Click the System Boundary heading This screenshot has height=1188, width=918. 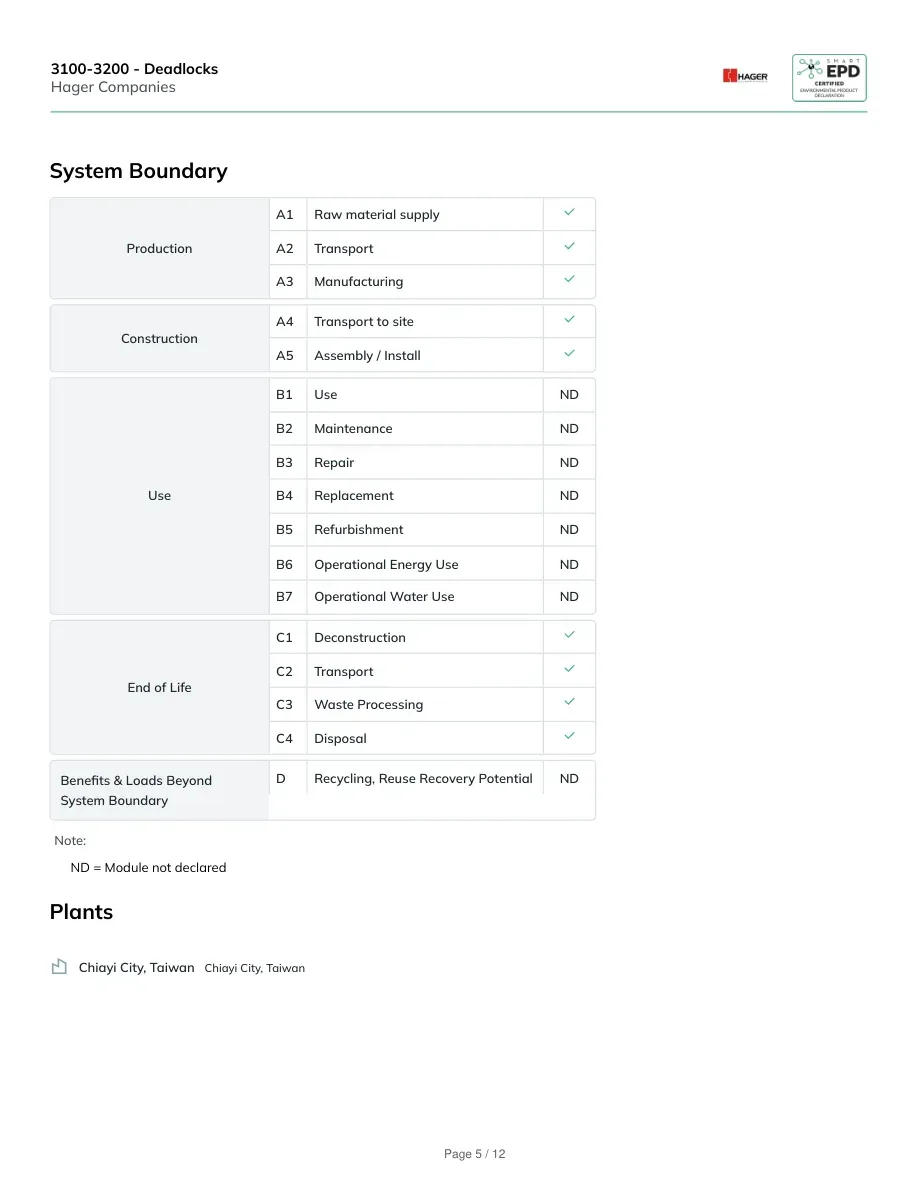(139, 171)
